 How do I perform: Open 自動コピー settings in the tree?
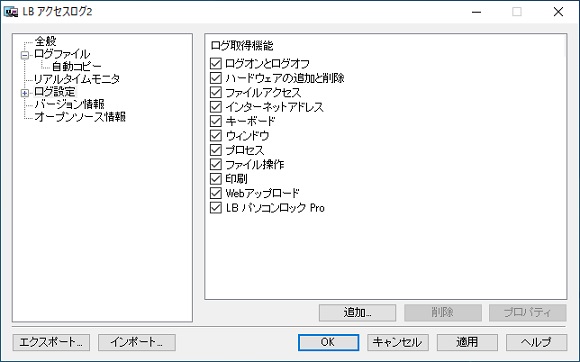[77, 67]
